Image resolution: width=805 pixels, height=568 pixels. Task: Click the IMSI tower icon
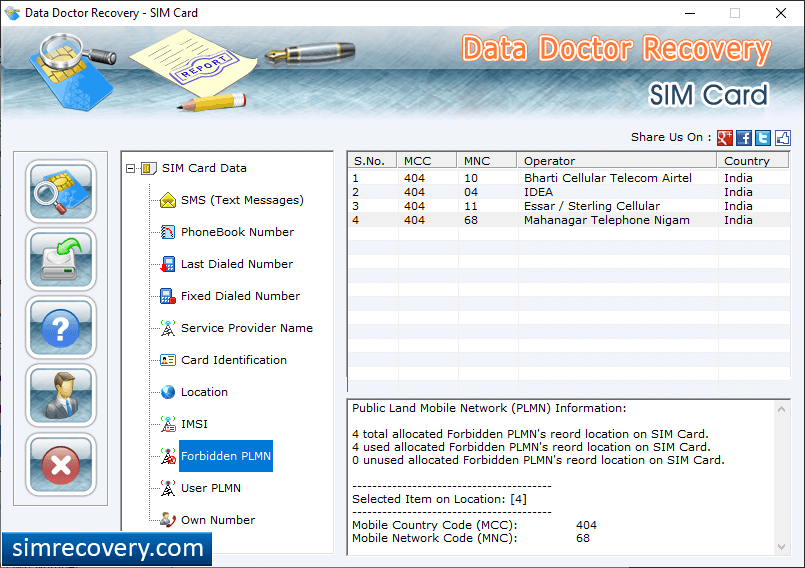167,424
